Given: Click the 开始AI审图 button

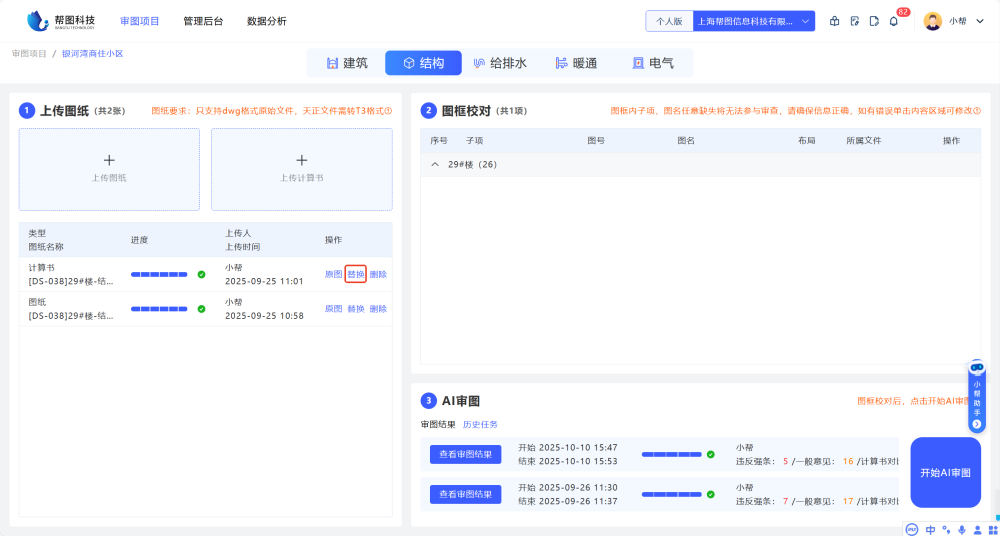Looking at the screenshot, I should [945, 472].
